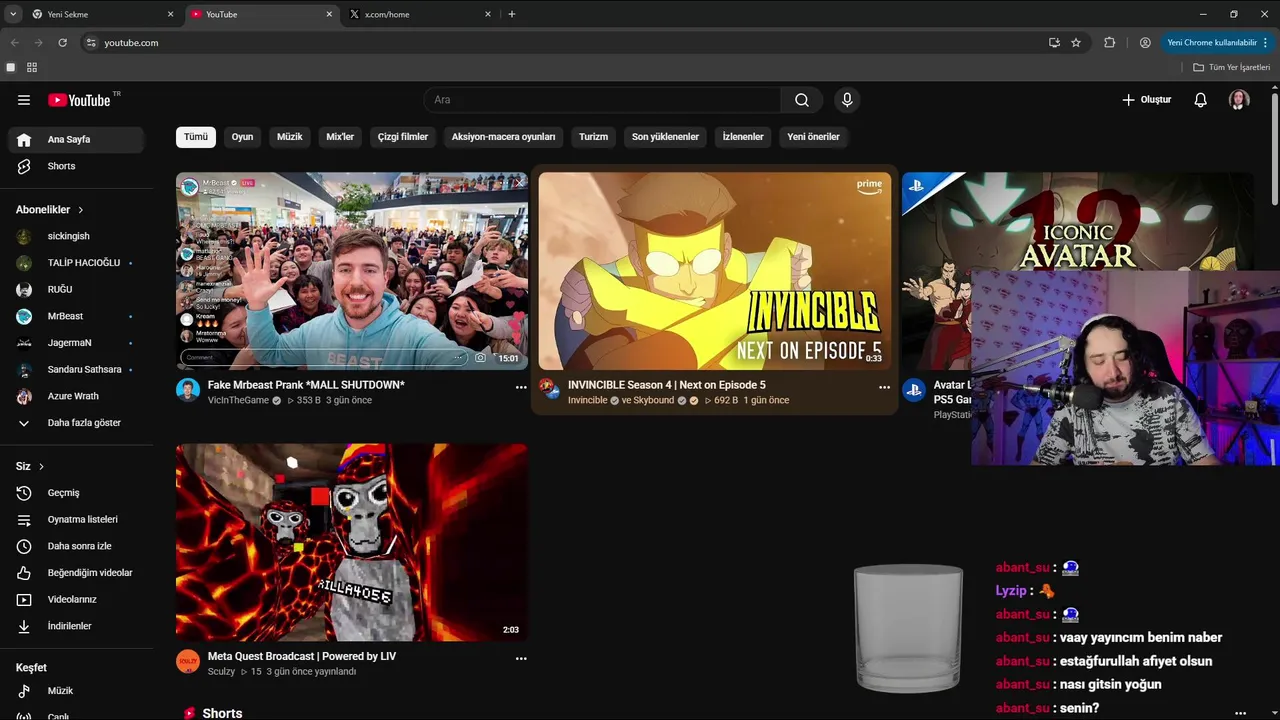1280x720 pixels.
Task: Open TALİP HACIOĞLU channel subscription
Action: [76, 263]
